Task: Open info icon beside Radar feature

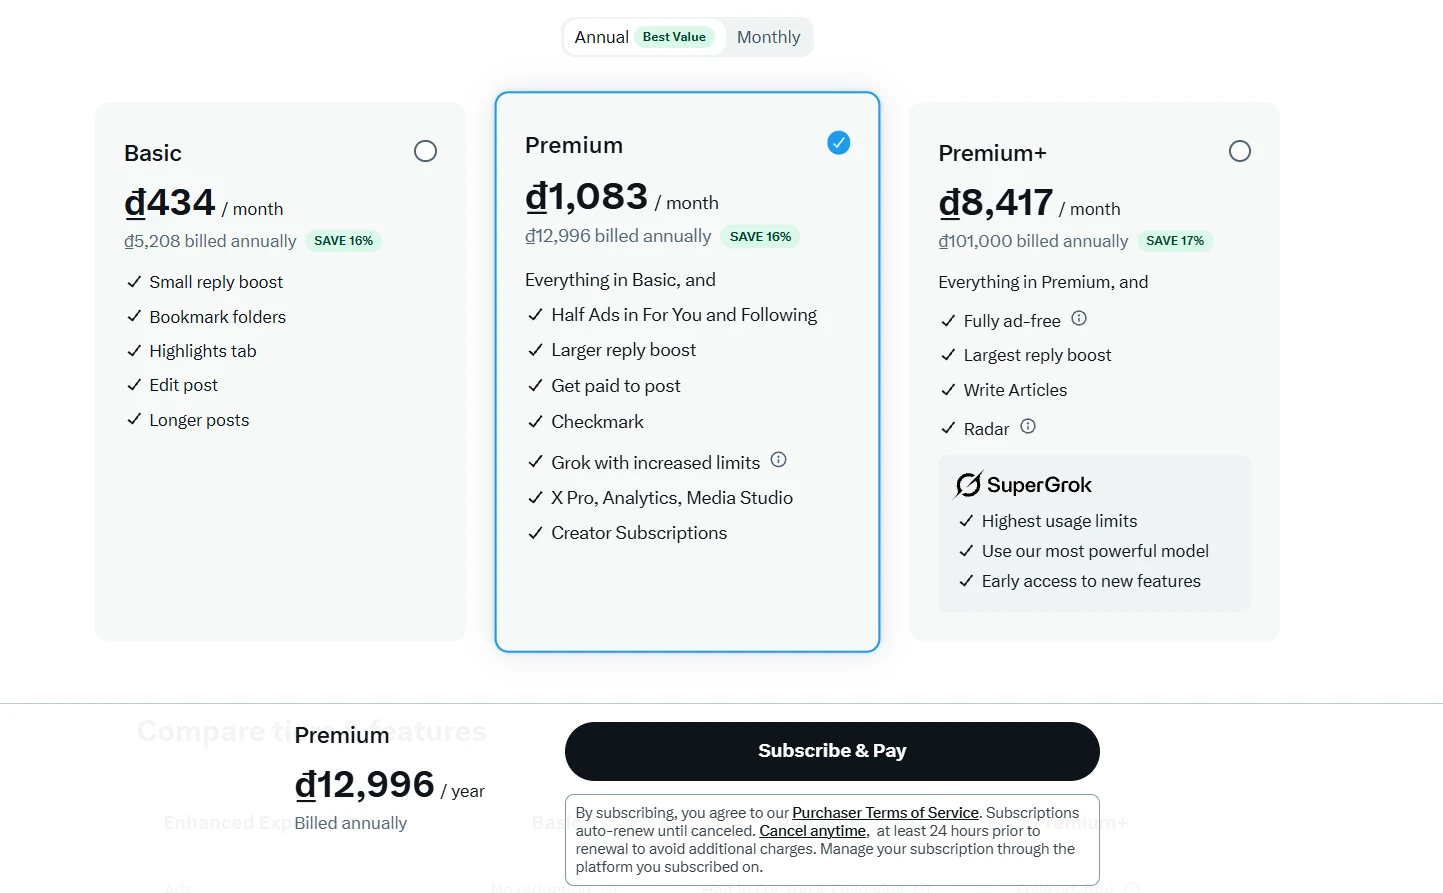Action: pos(1028,427)
